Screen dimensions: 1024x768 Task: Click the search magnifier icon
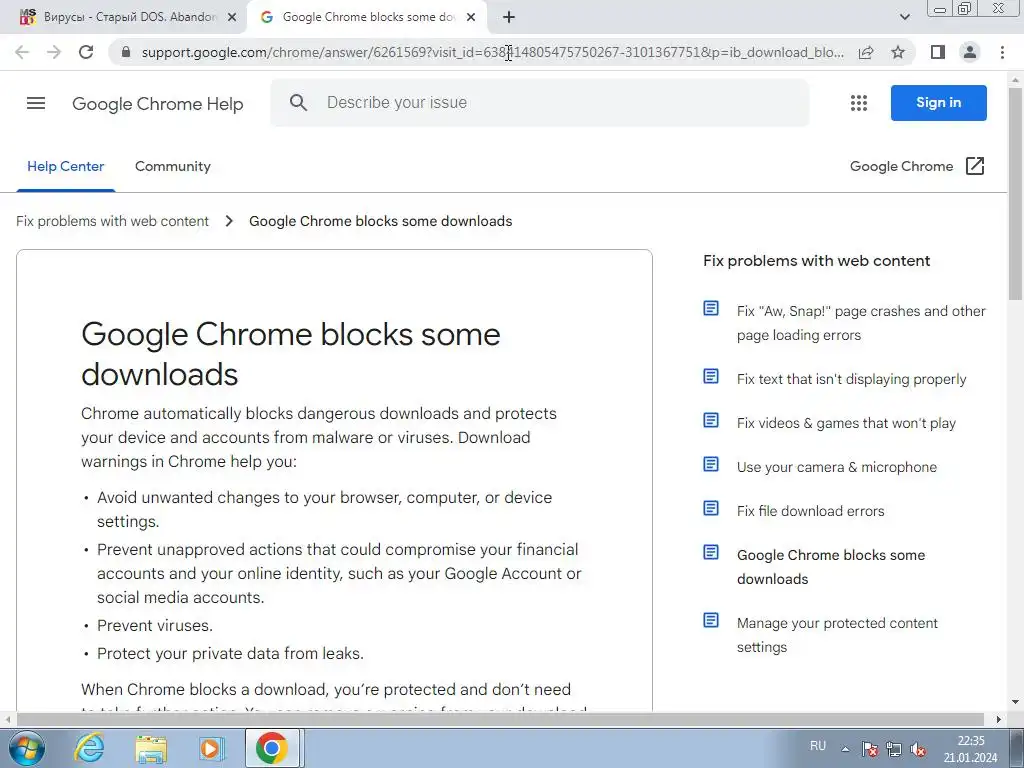pyautogui.click(x=298, y=103)
